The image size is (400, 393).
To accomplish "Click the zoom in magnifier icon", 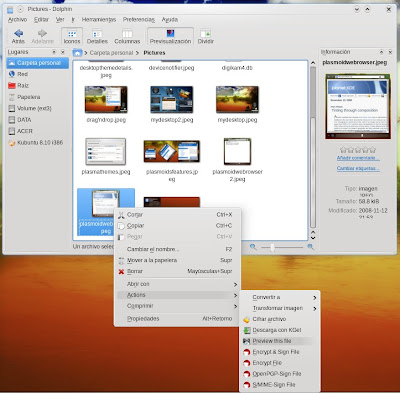I will click(x=311, y=247).
